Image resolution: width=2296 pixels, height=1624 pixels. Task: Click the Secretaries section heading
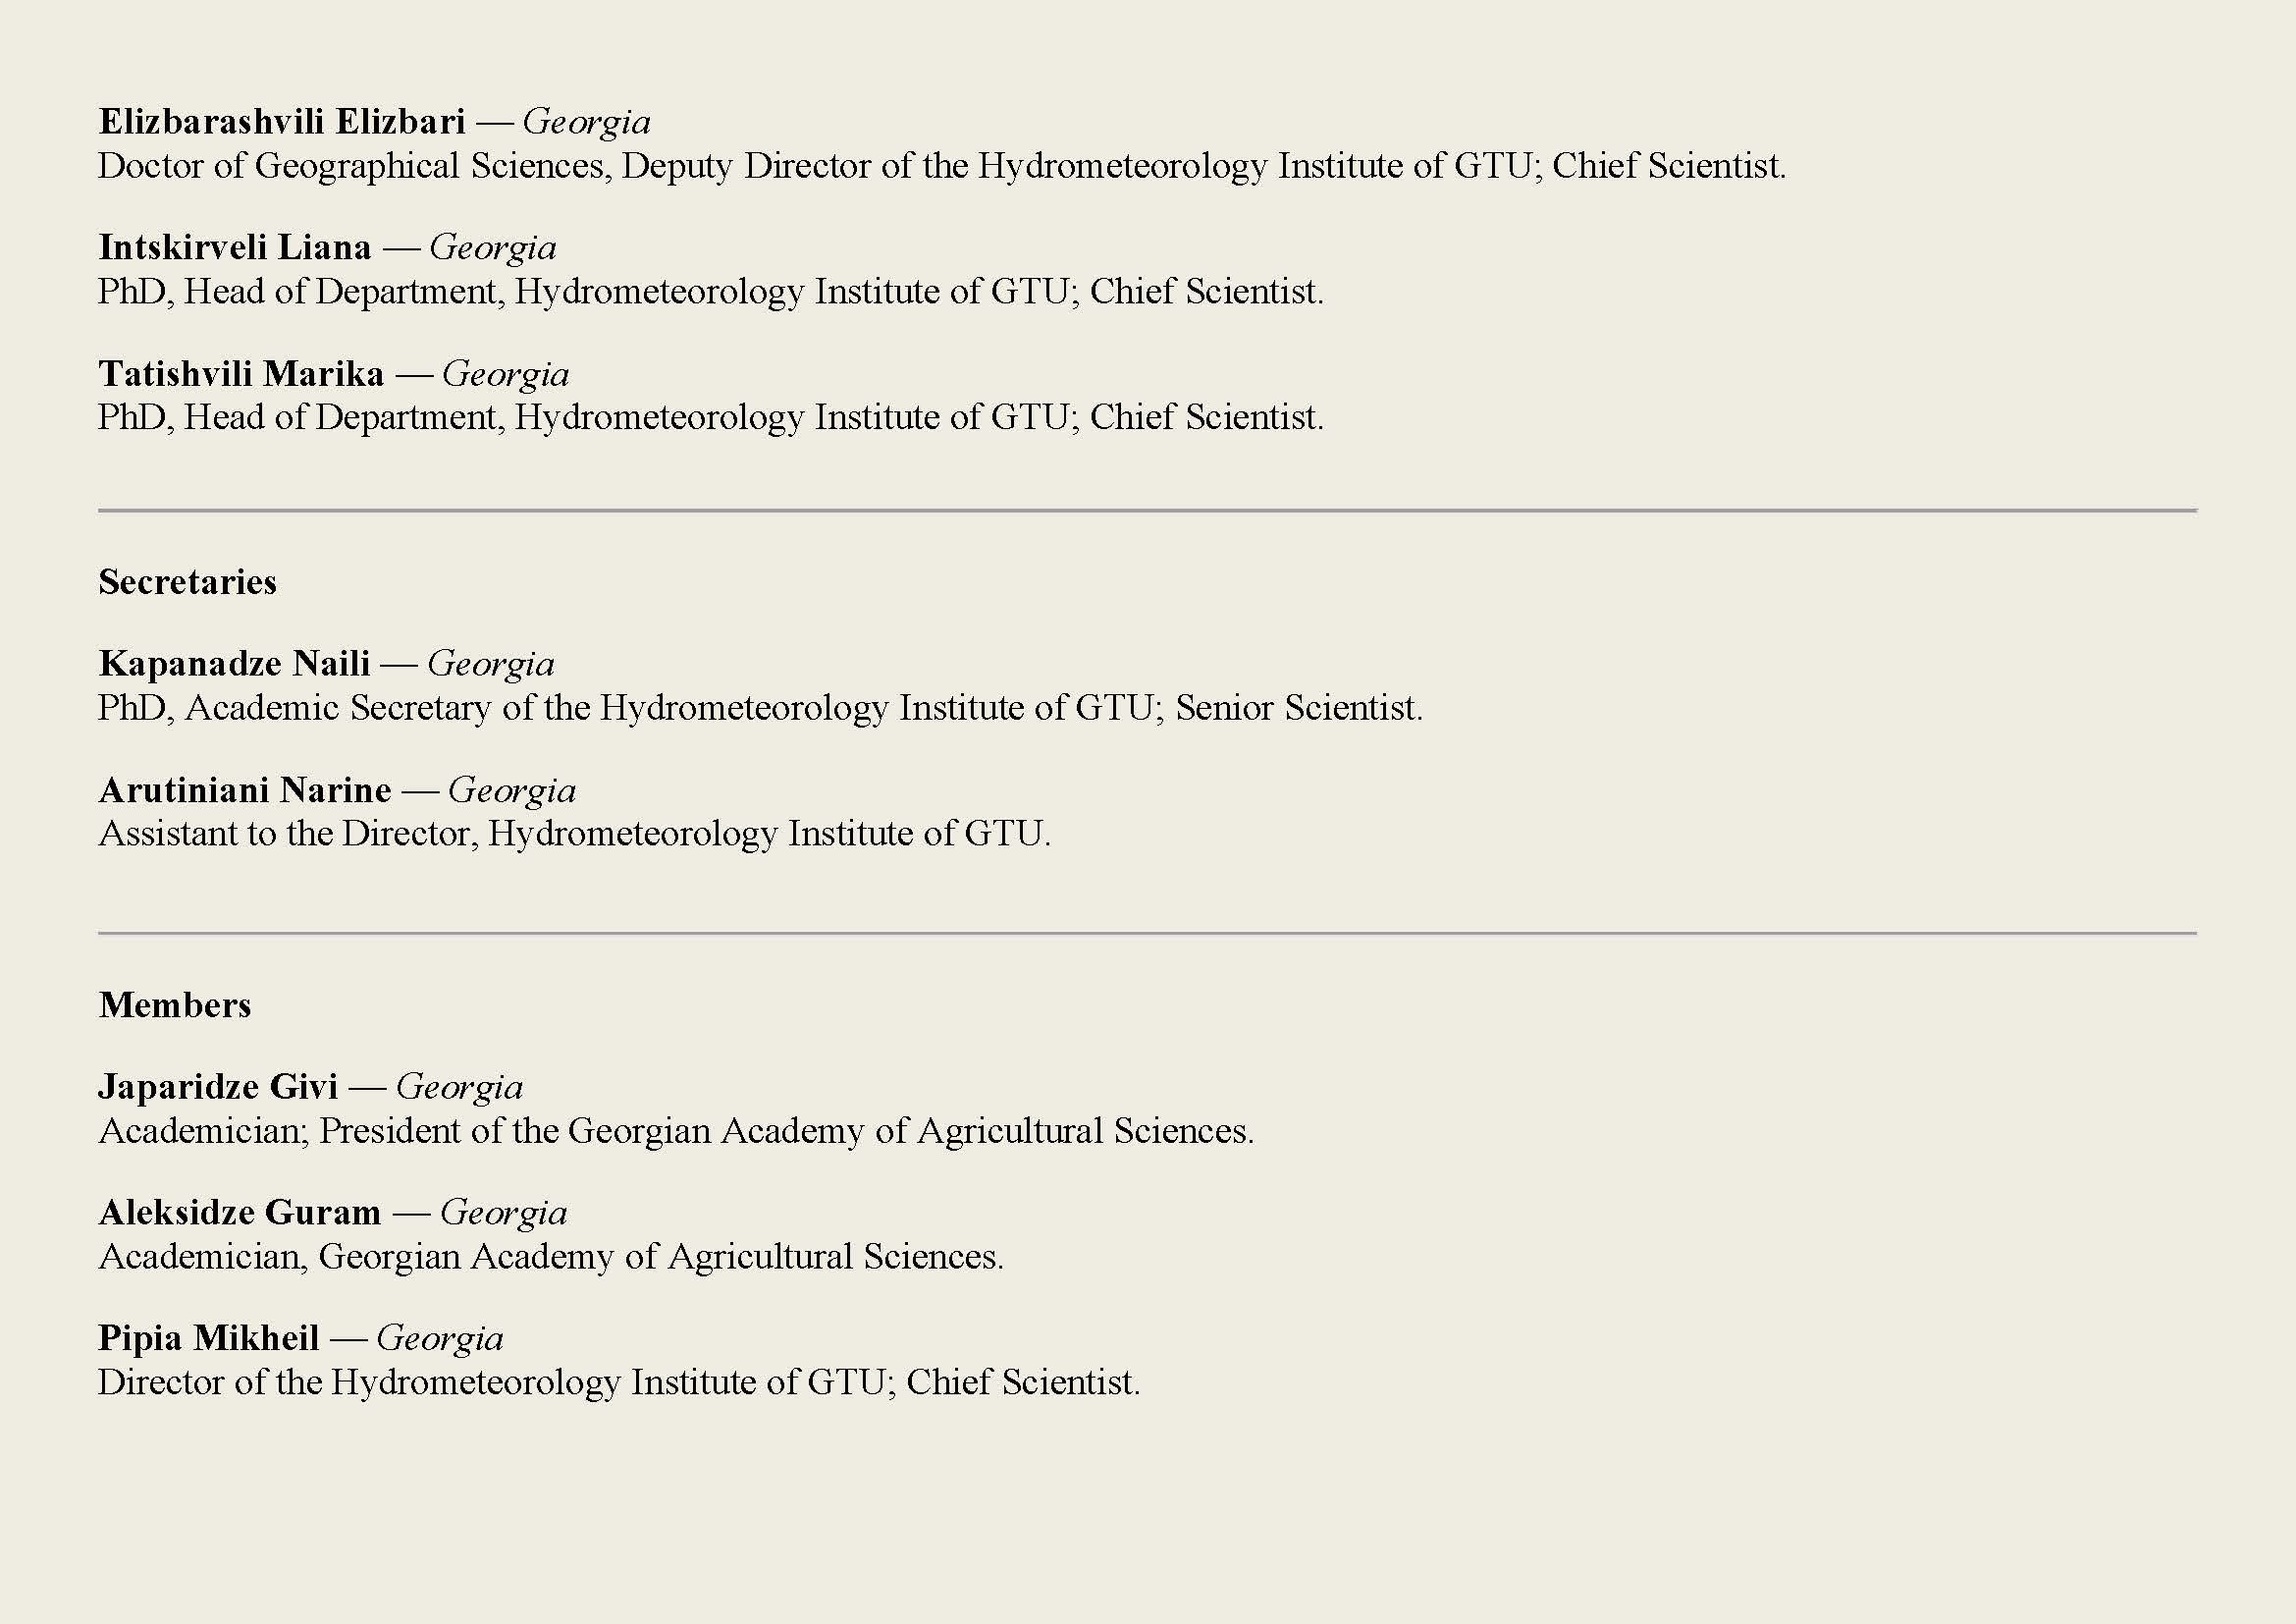(x=187, y=582)
